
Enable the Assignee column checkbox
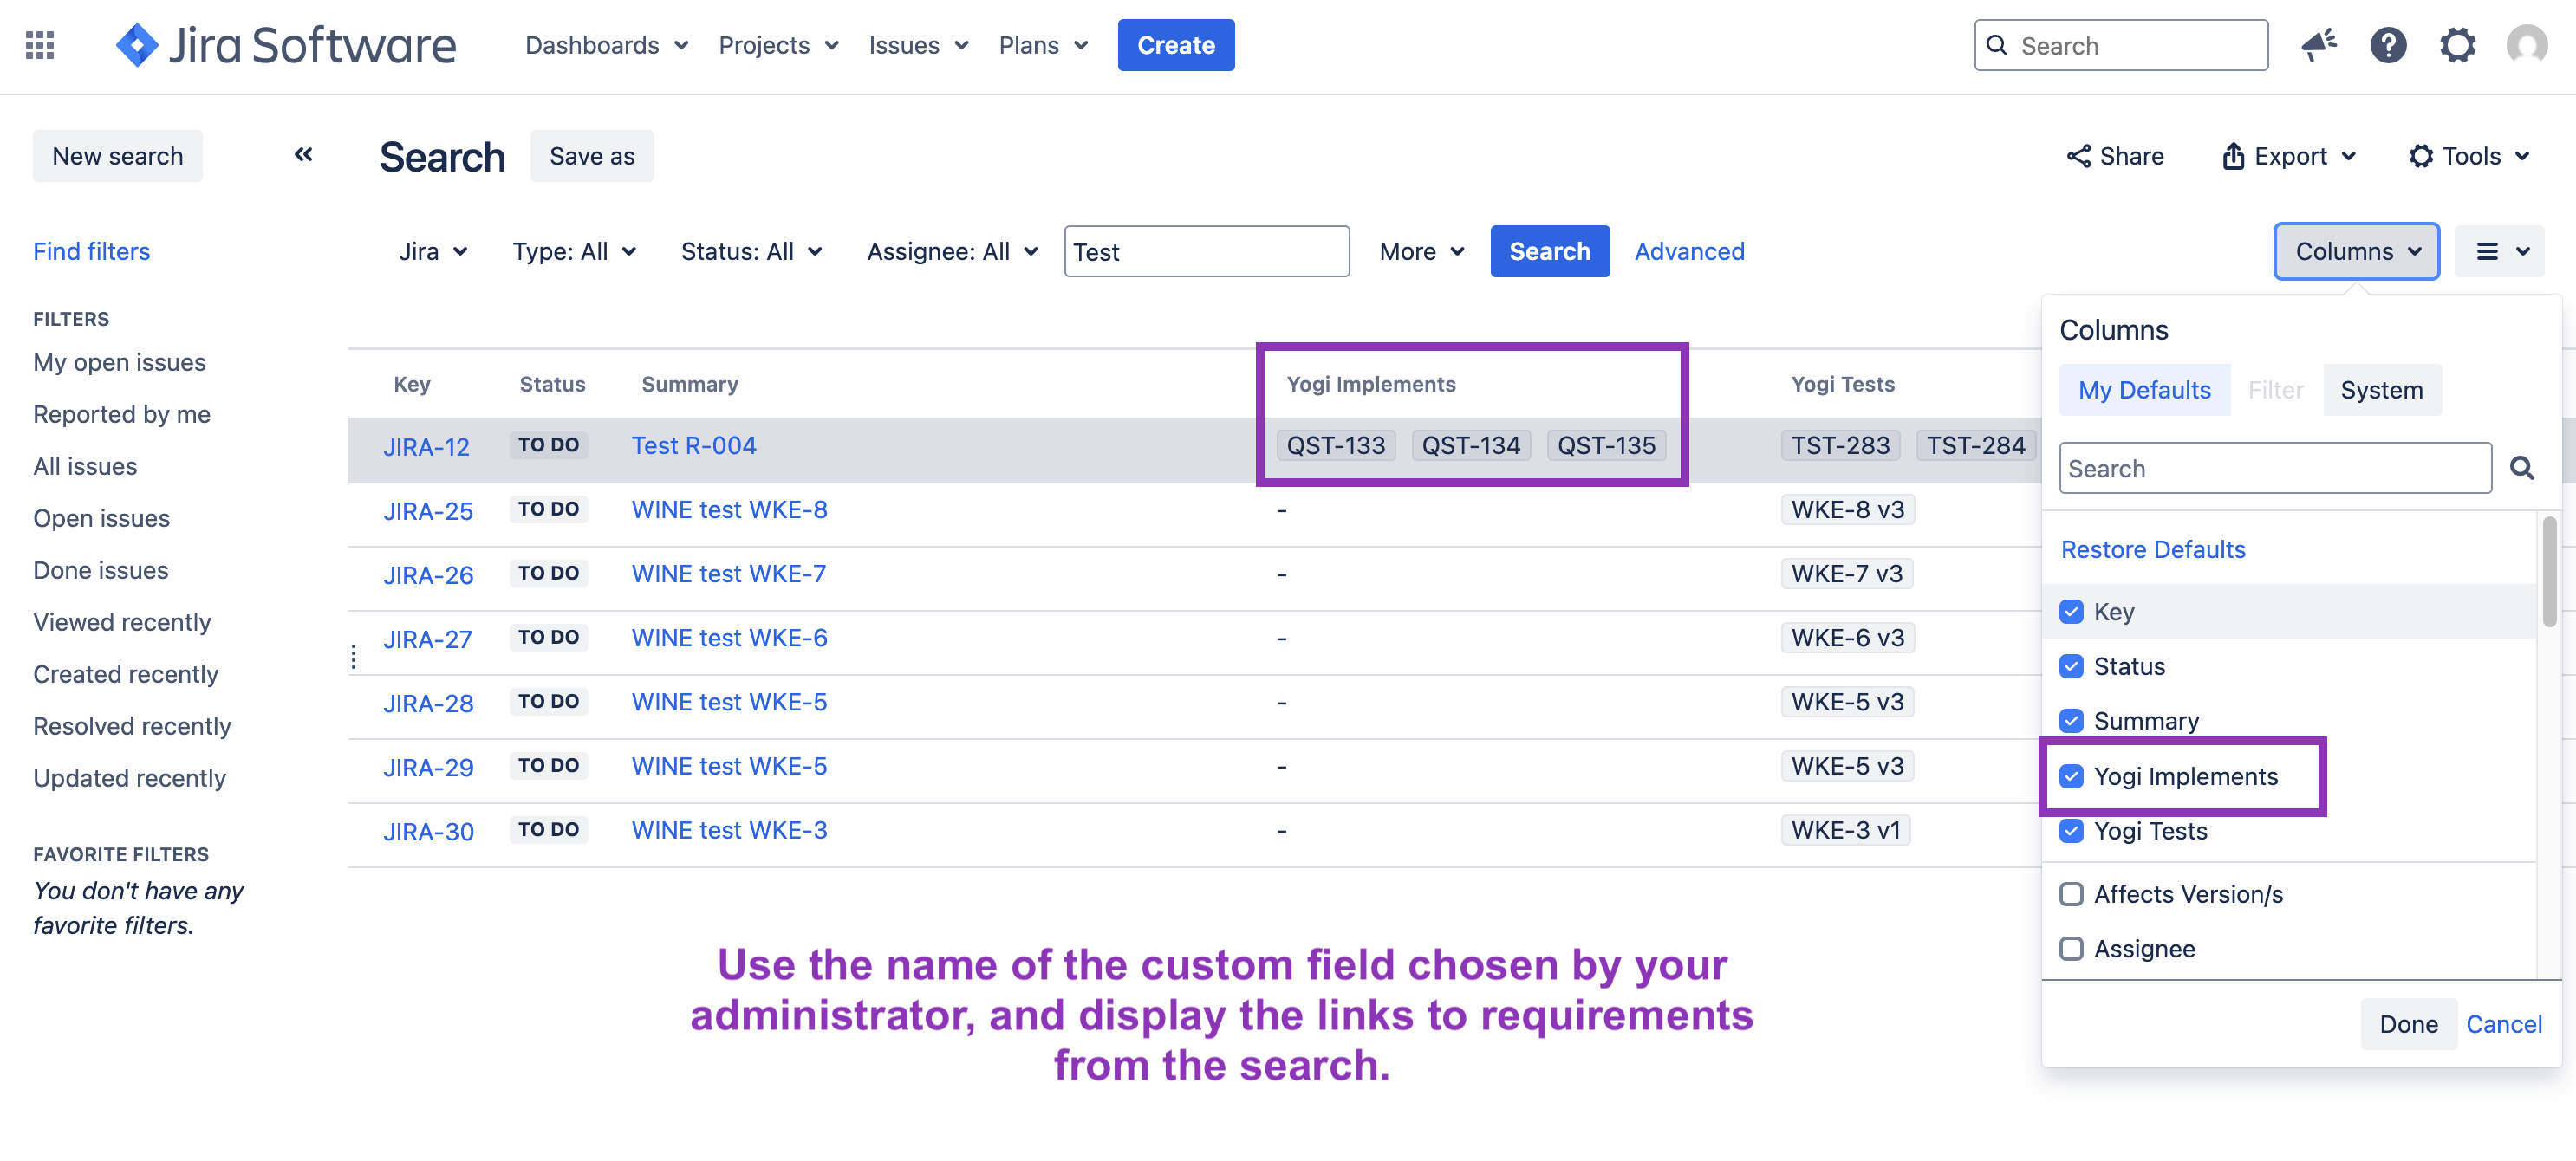(x=2071, y=948)
